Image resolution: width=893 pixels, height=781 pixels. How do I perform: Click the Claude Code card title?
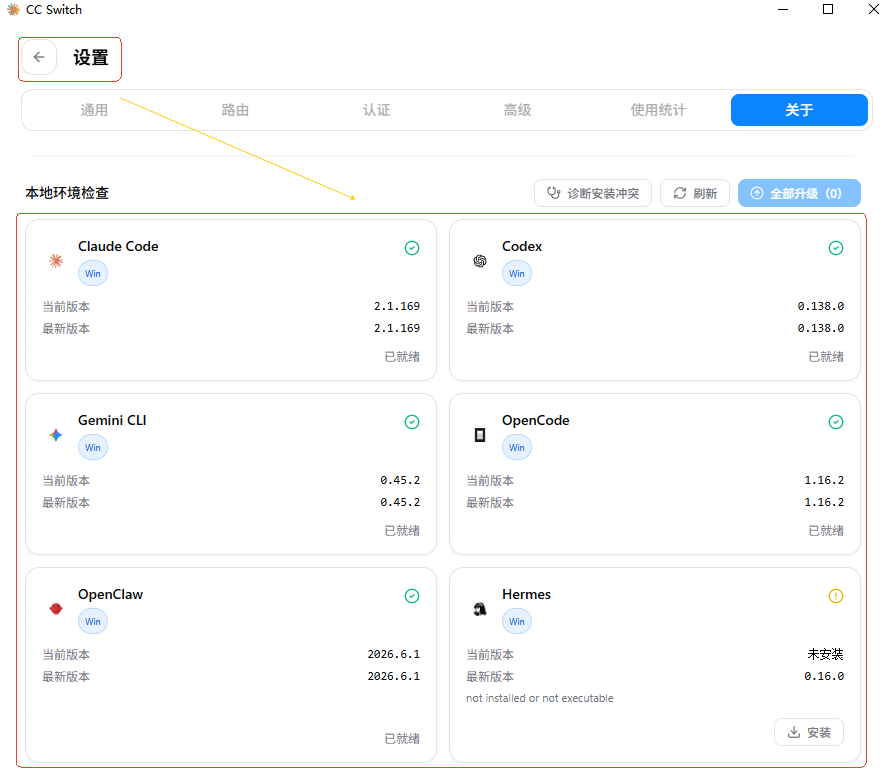tap(118, 246)
